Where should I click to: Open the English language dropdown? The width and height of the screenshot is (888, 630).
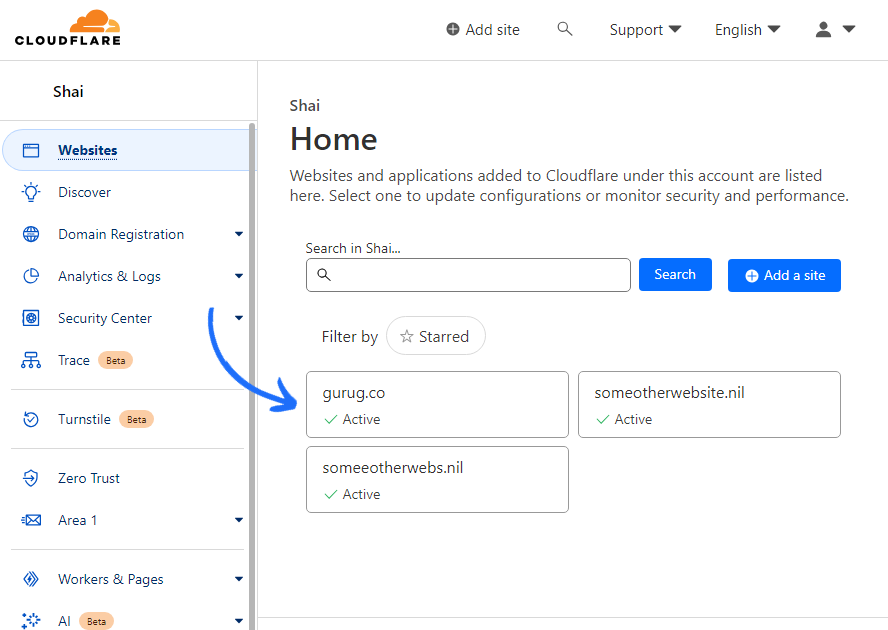tap(748, 29)
